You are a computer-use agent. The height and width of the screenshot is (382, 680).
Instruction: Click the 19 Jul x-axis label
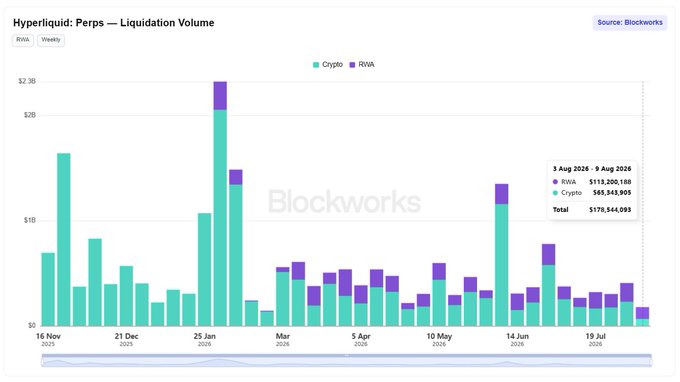tap(595, 339)
